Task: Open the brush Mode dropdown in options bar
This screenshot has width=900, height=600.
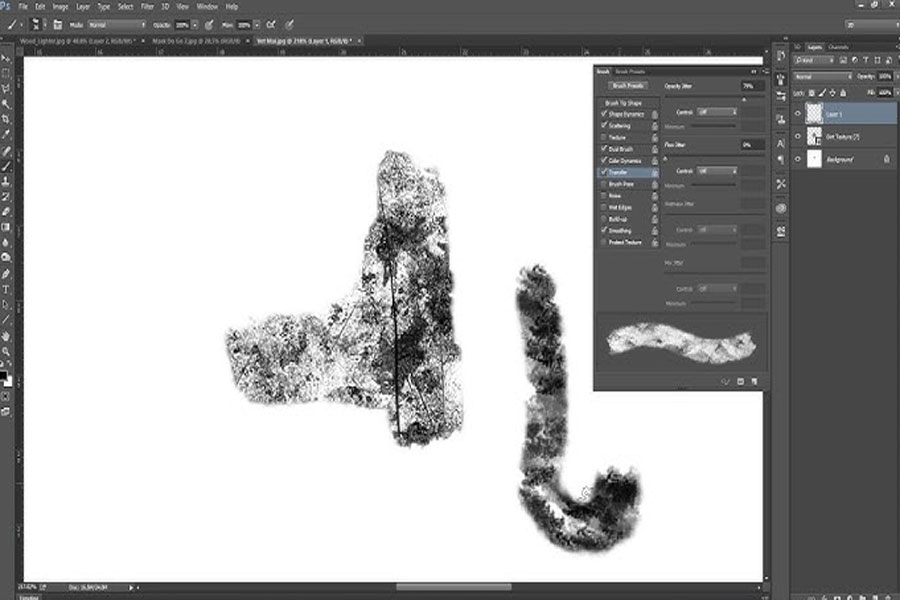Action: (x=117, y=25)
